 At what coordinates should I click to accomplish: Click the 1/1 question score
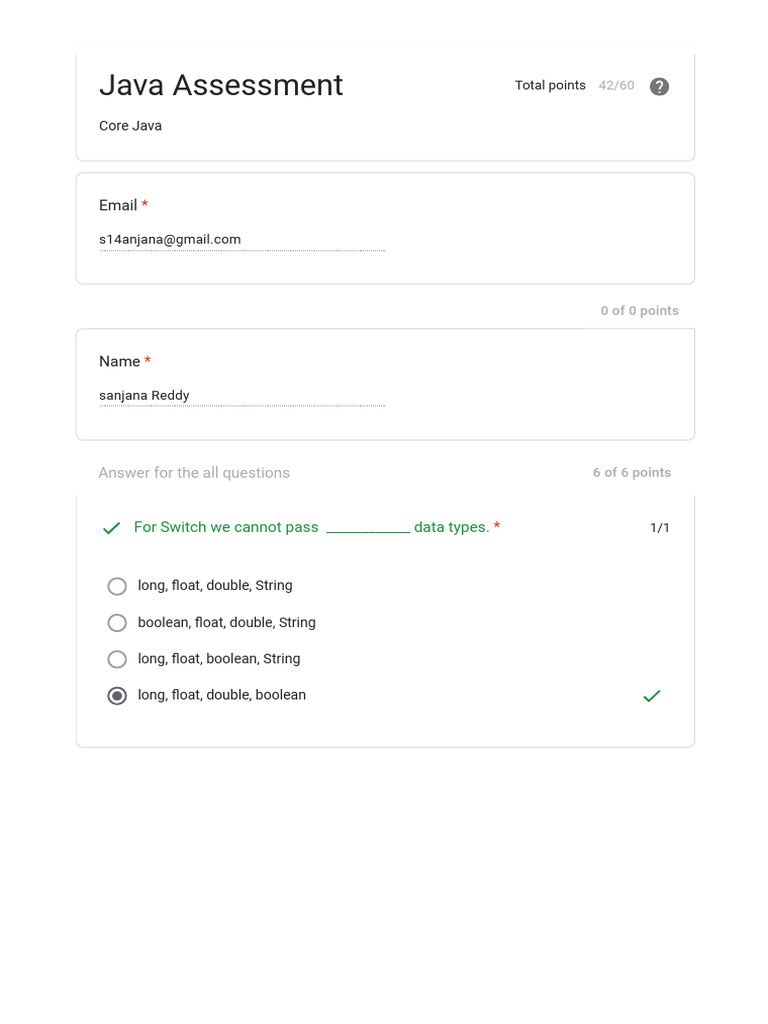click(660, 528)
